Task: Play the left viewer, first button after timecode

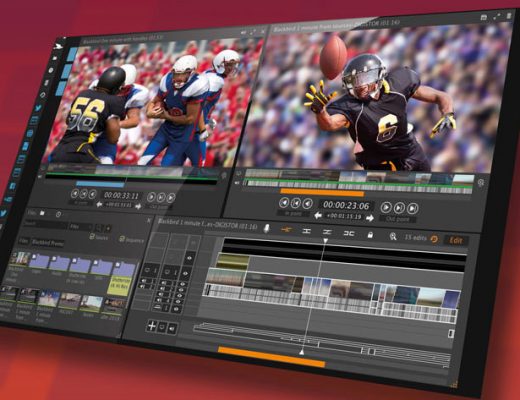Action: tap(151, 197)
